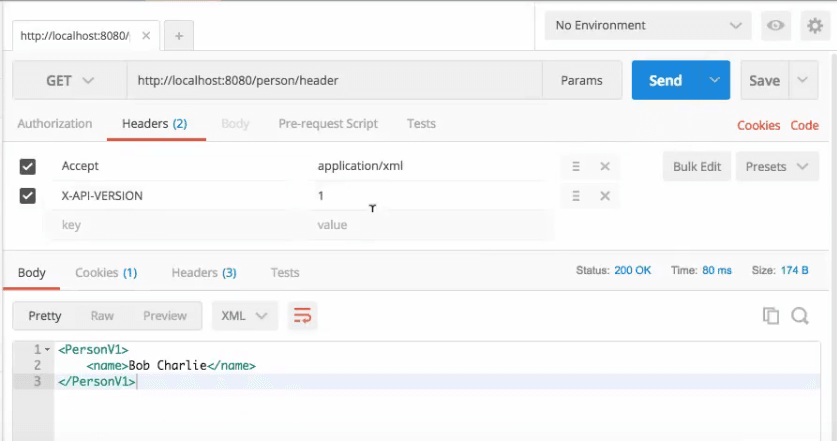Screen dimensions: 837x441
Task: Open a new request tab with plus
Action: pyautogui.click(x=179, y=36)
